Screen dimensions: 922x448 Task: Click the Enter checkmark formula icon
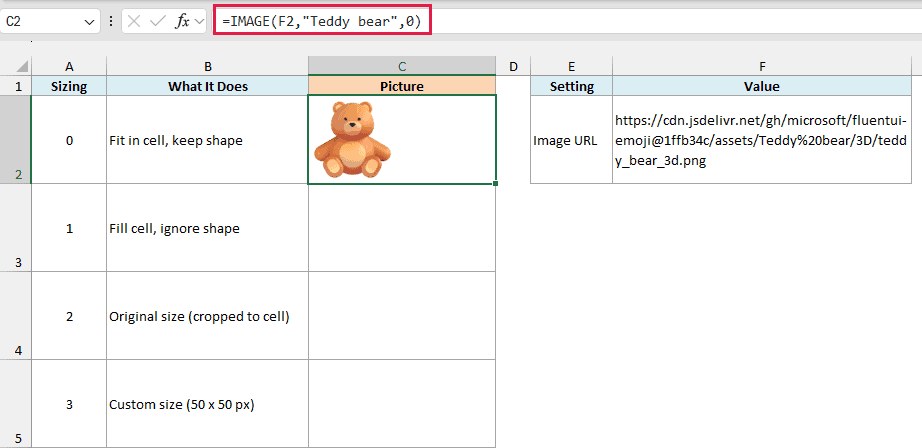click(157, 22)
